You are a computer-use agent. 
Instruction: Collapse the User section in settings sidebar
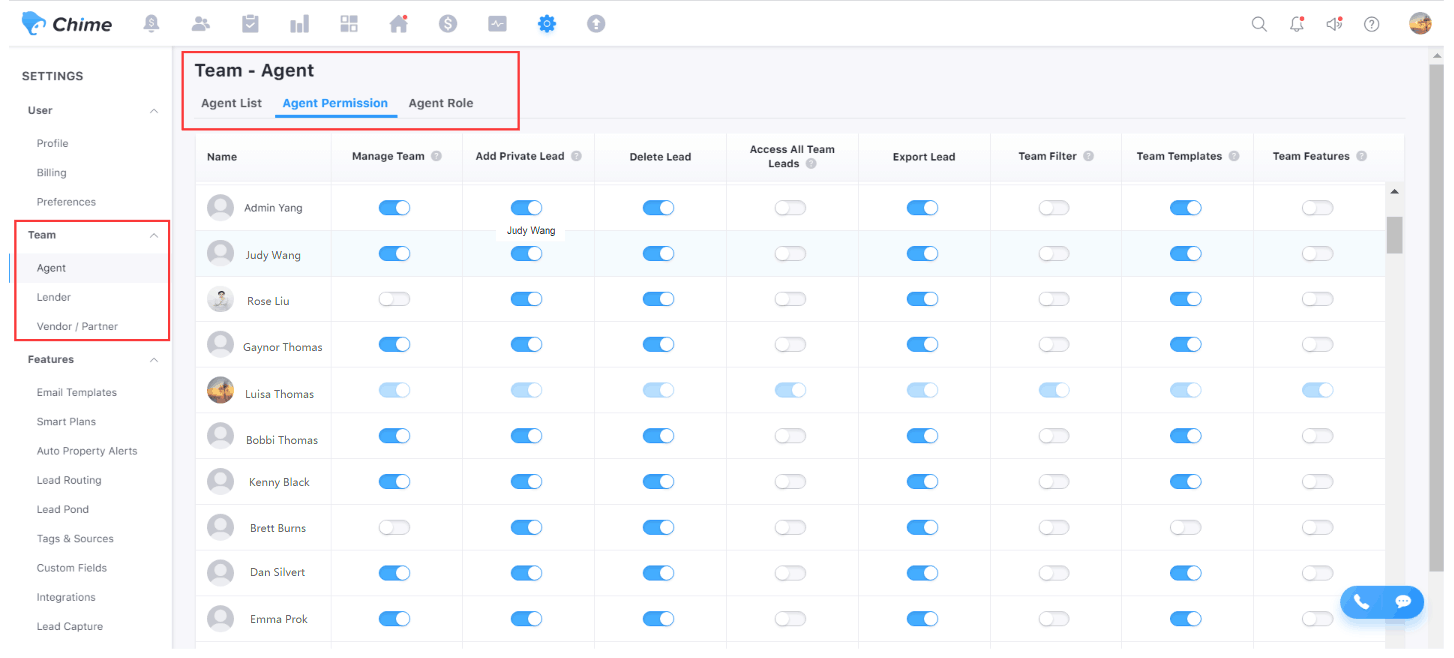coord(153,111)
